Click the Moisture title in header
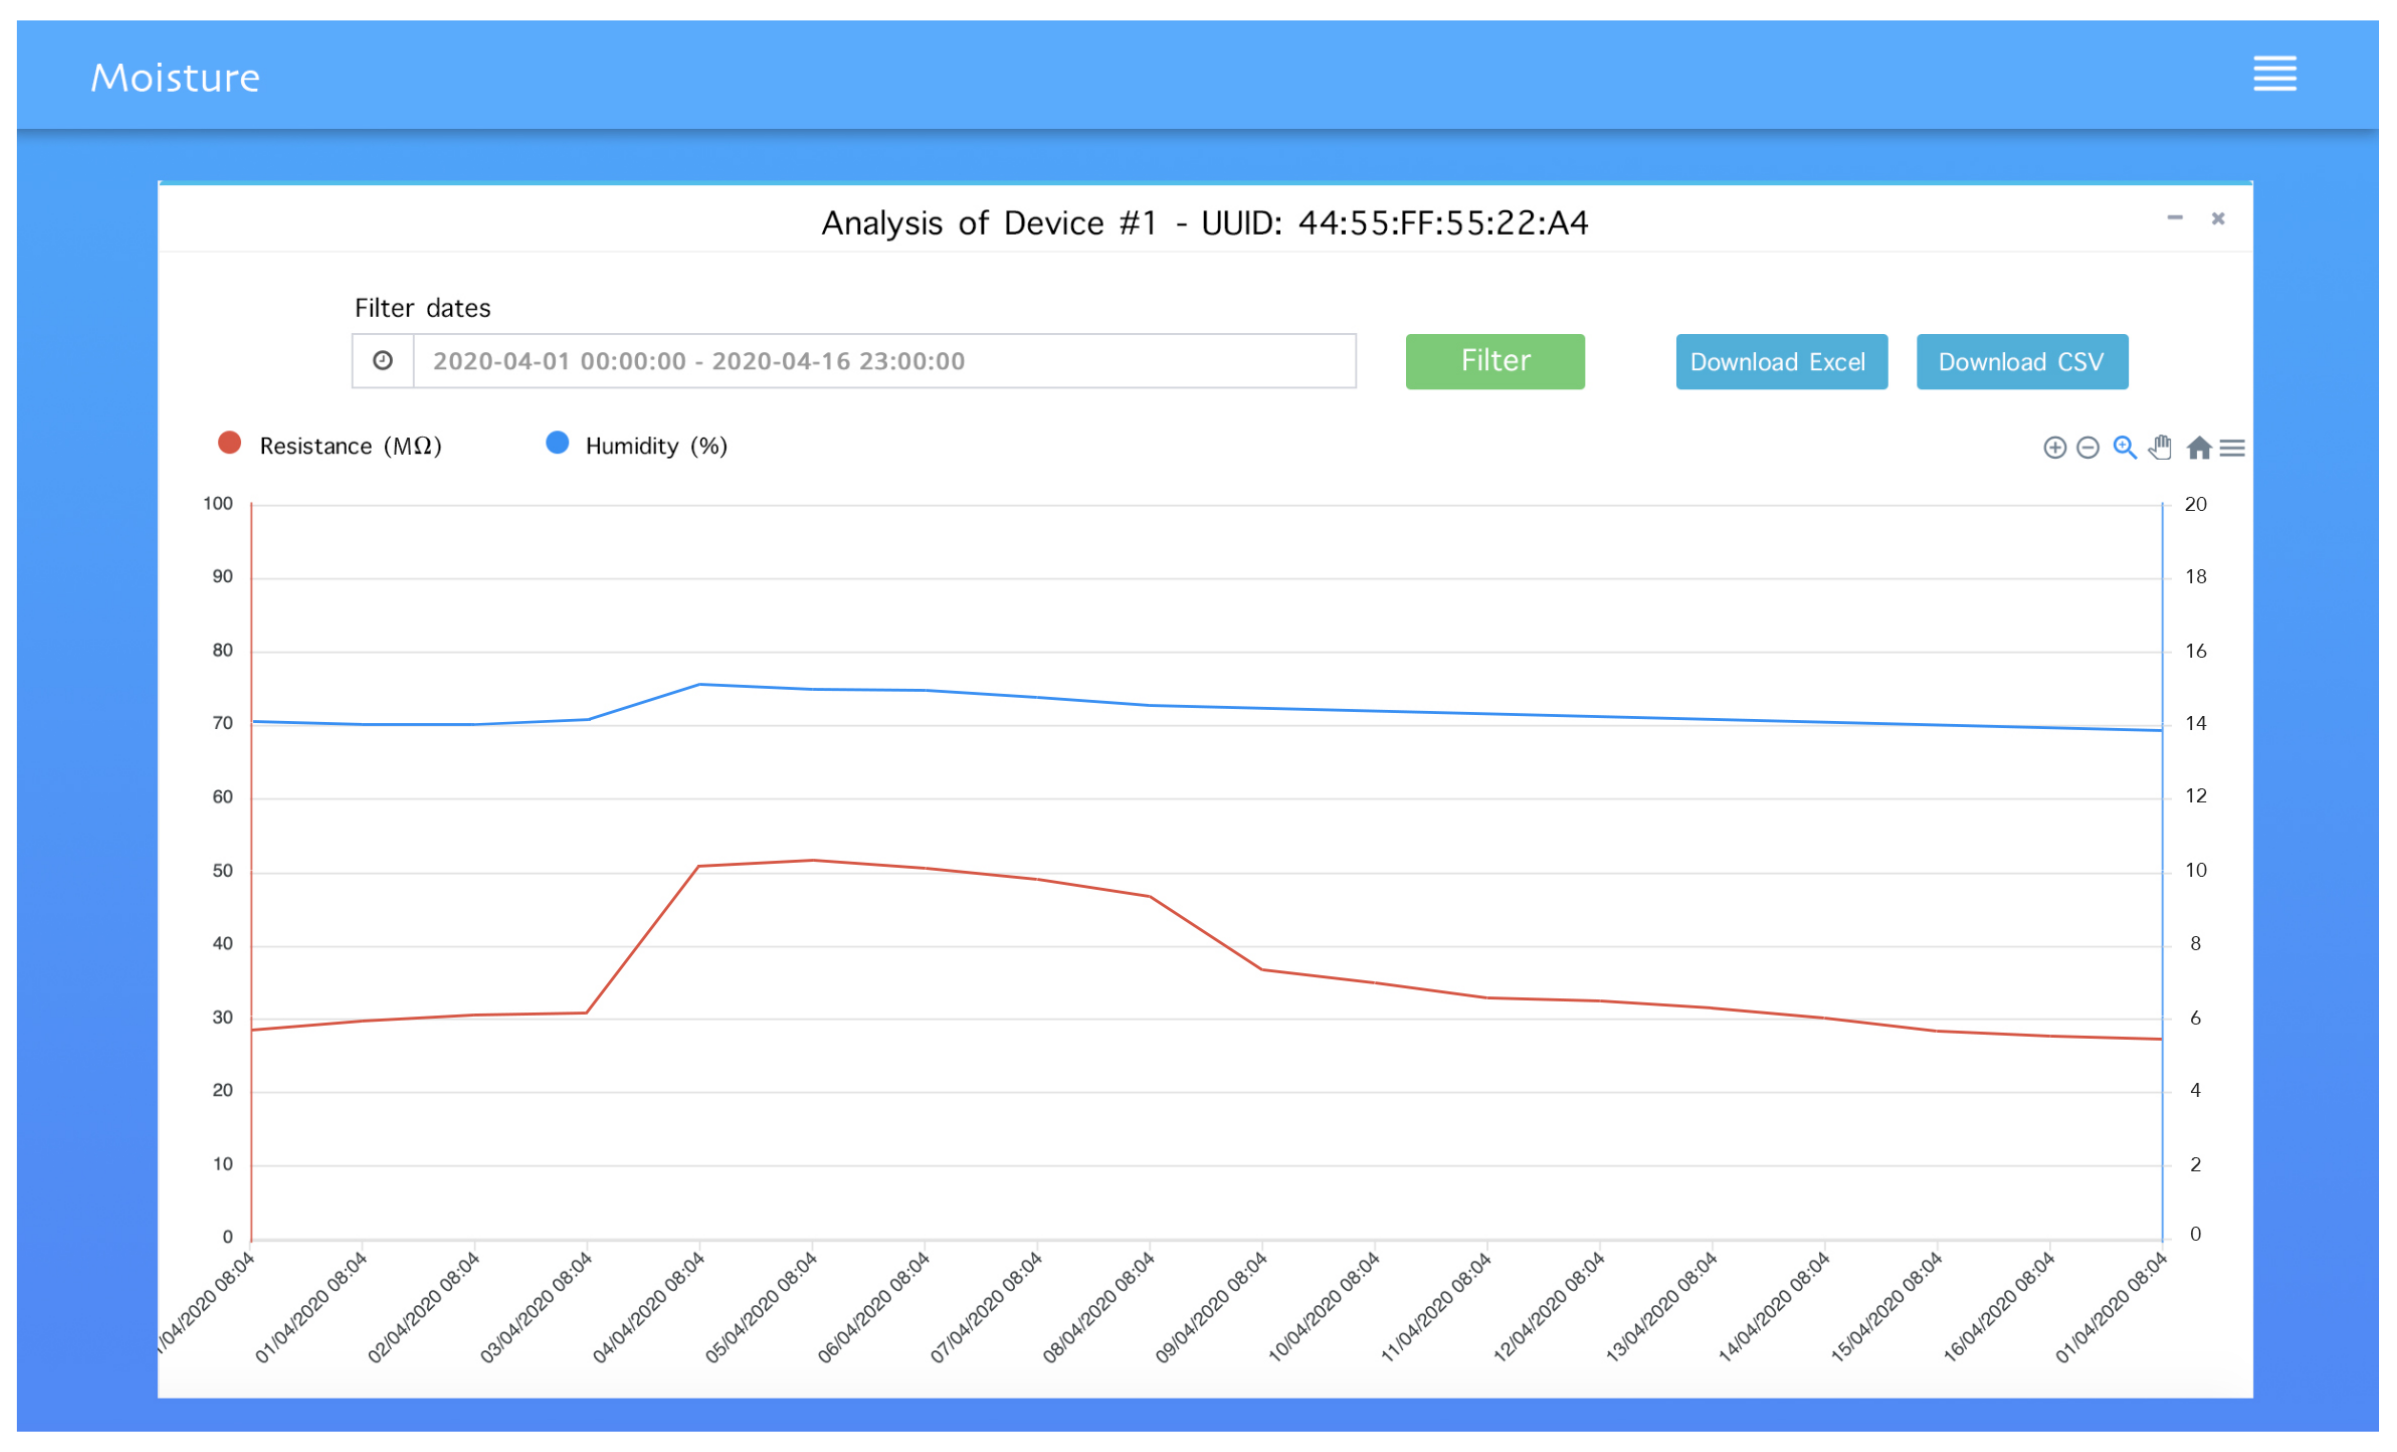The height and width of the screenshot is (1452, 2397). pyautogui.click(x=175, y=78)
